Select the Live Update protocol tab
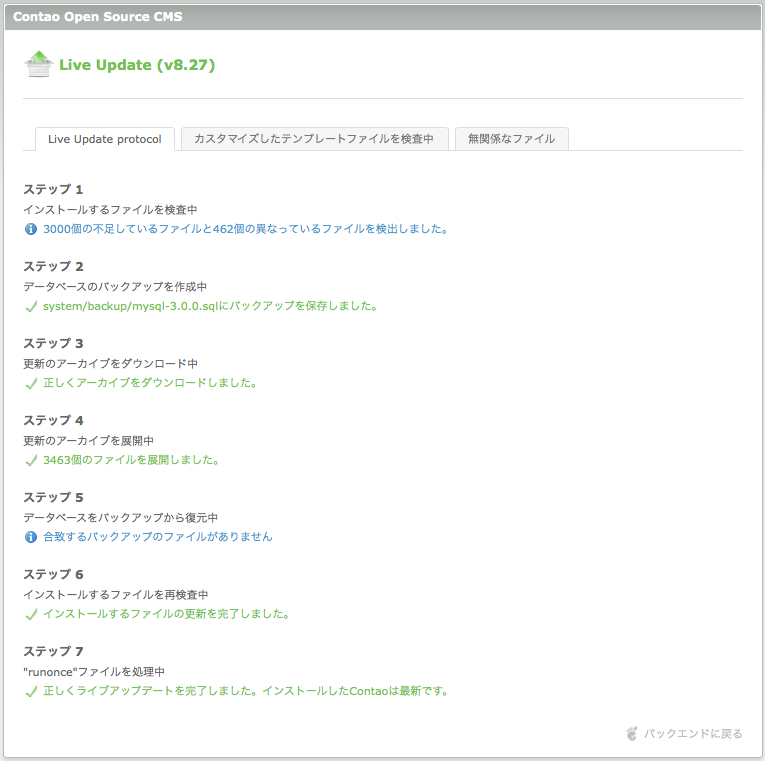Image resolution: width=765 pixels, height=761 pixels. [104, 139]
